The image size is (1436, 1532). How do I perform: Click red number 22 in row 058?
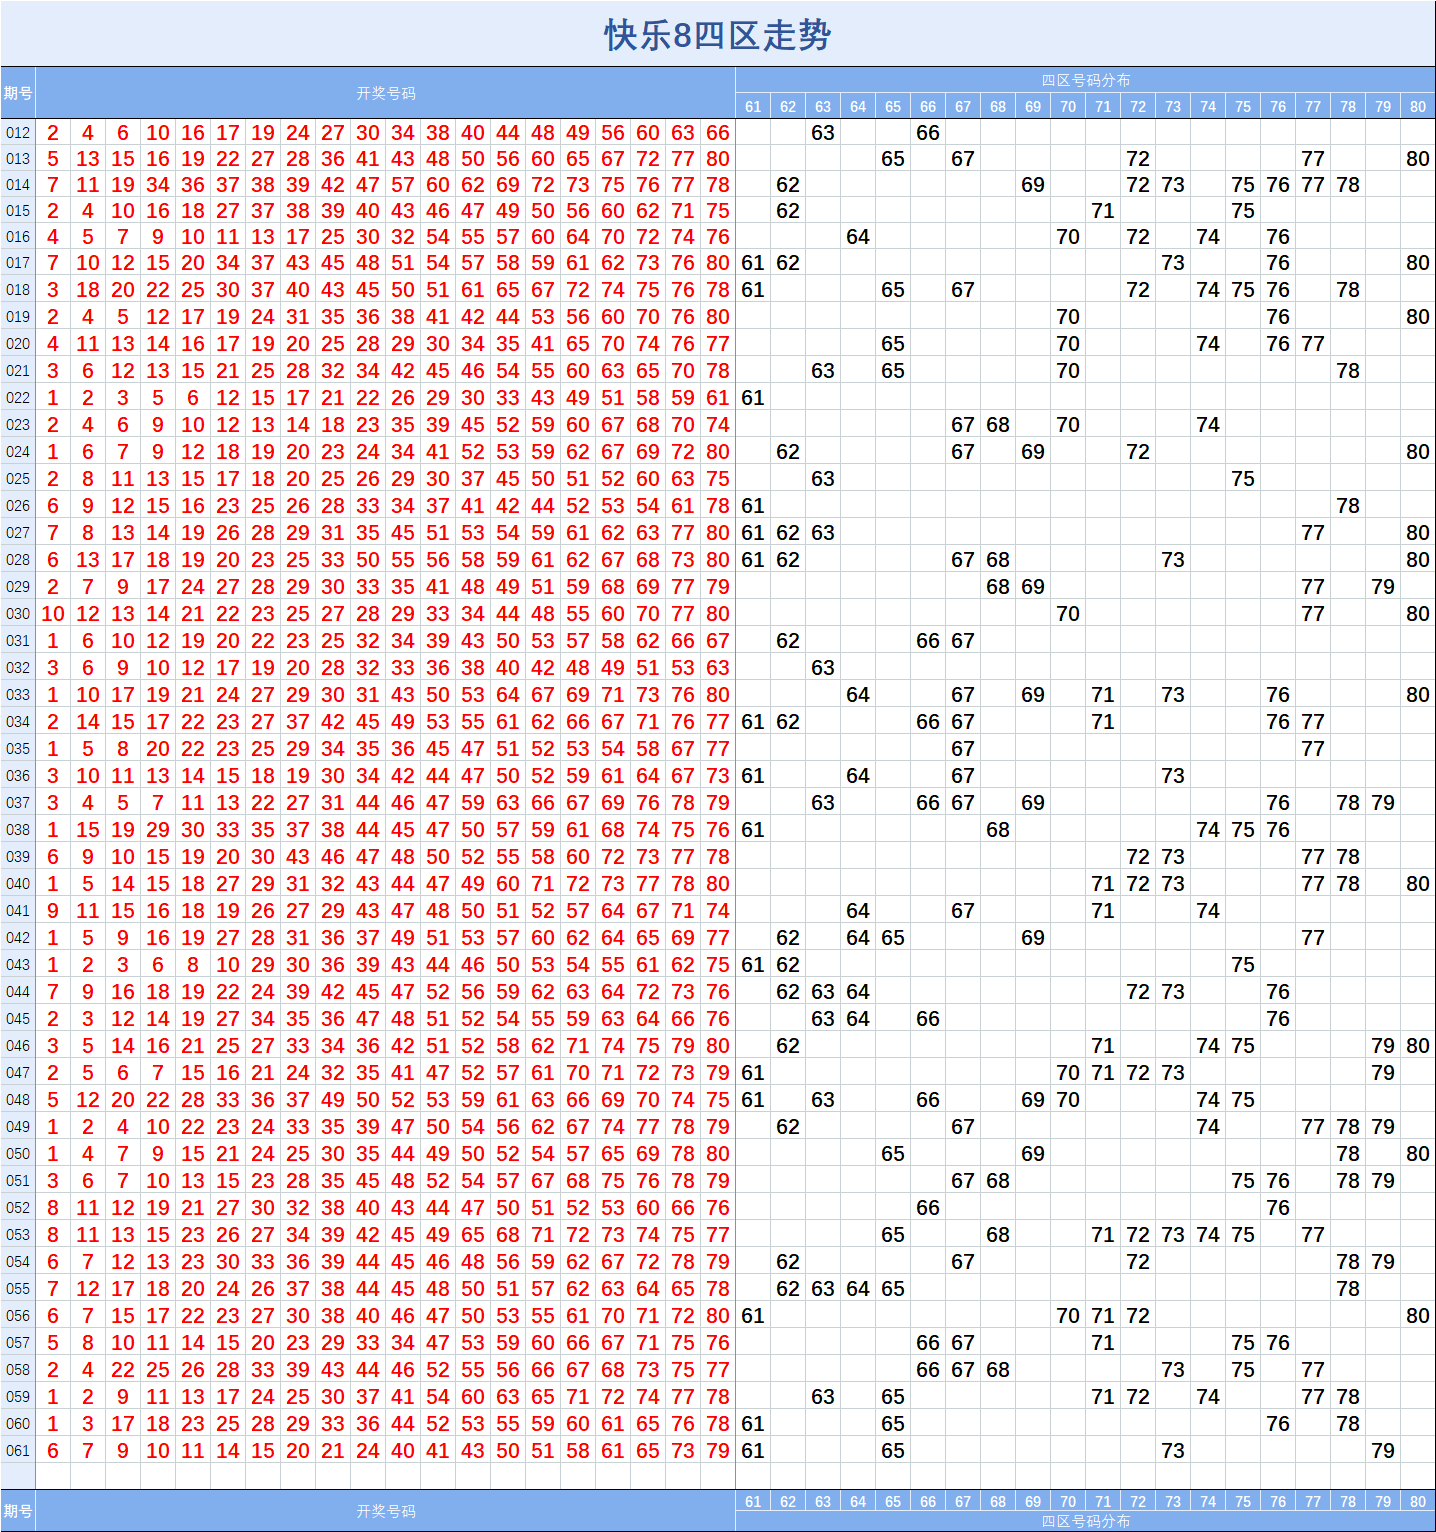(123, 1370)
